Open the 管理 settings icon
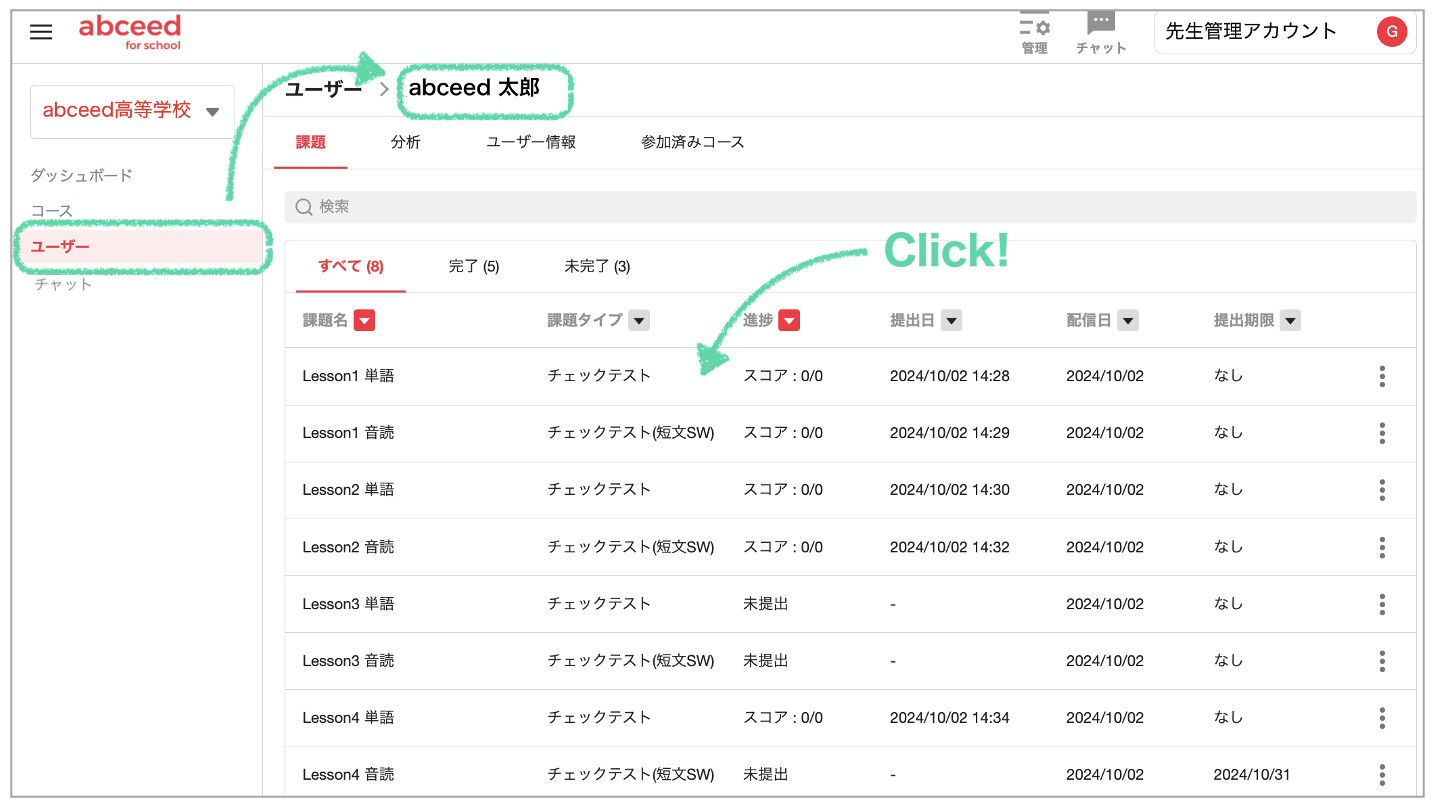 (x=1034, y=32)
